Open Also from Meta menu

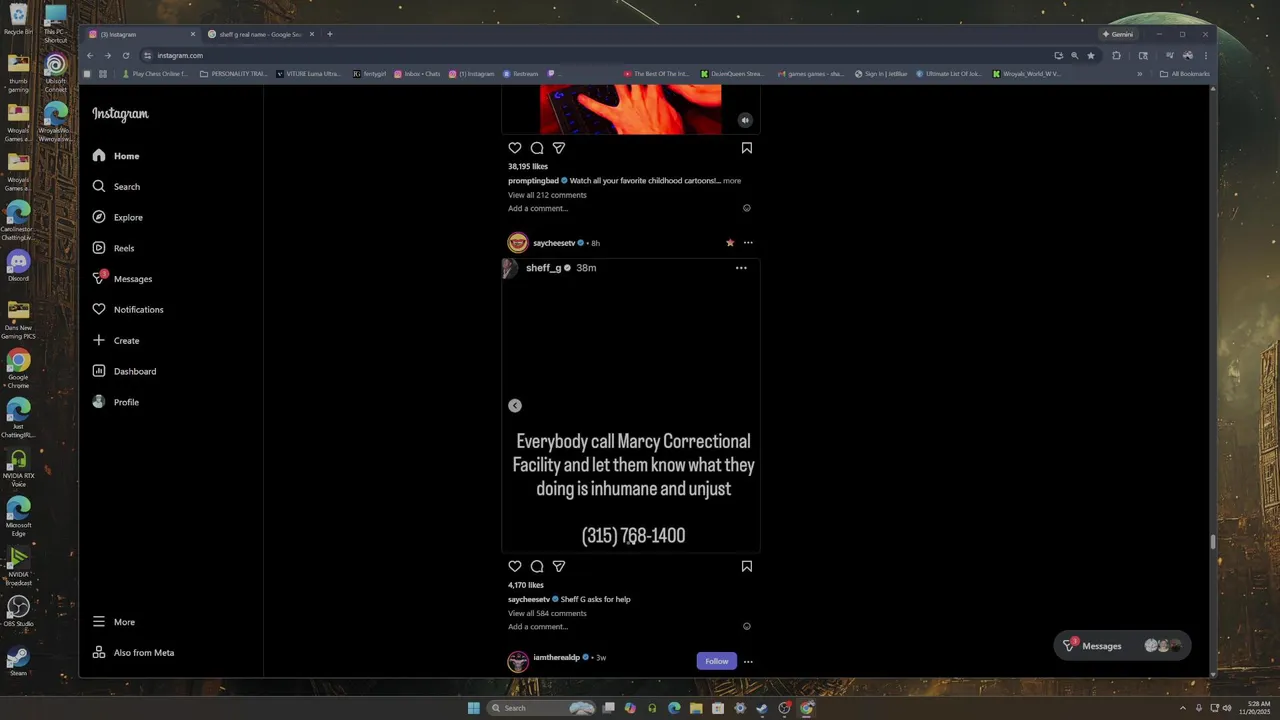tap(132, 653)
